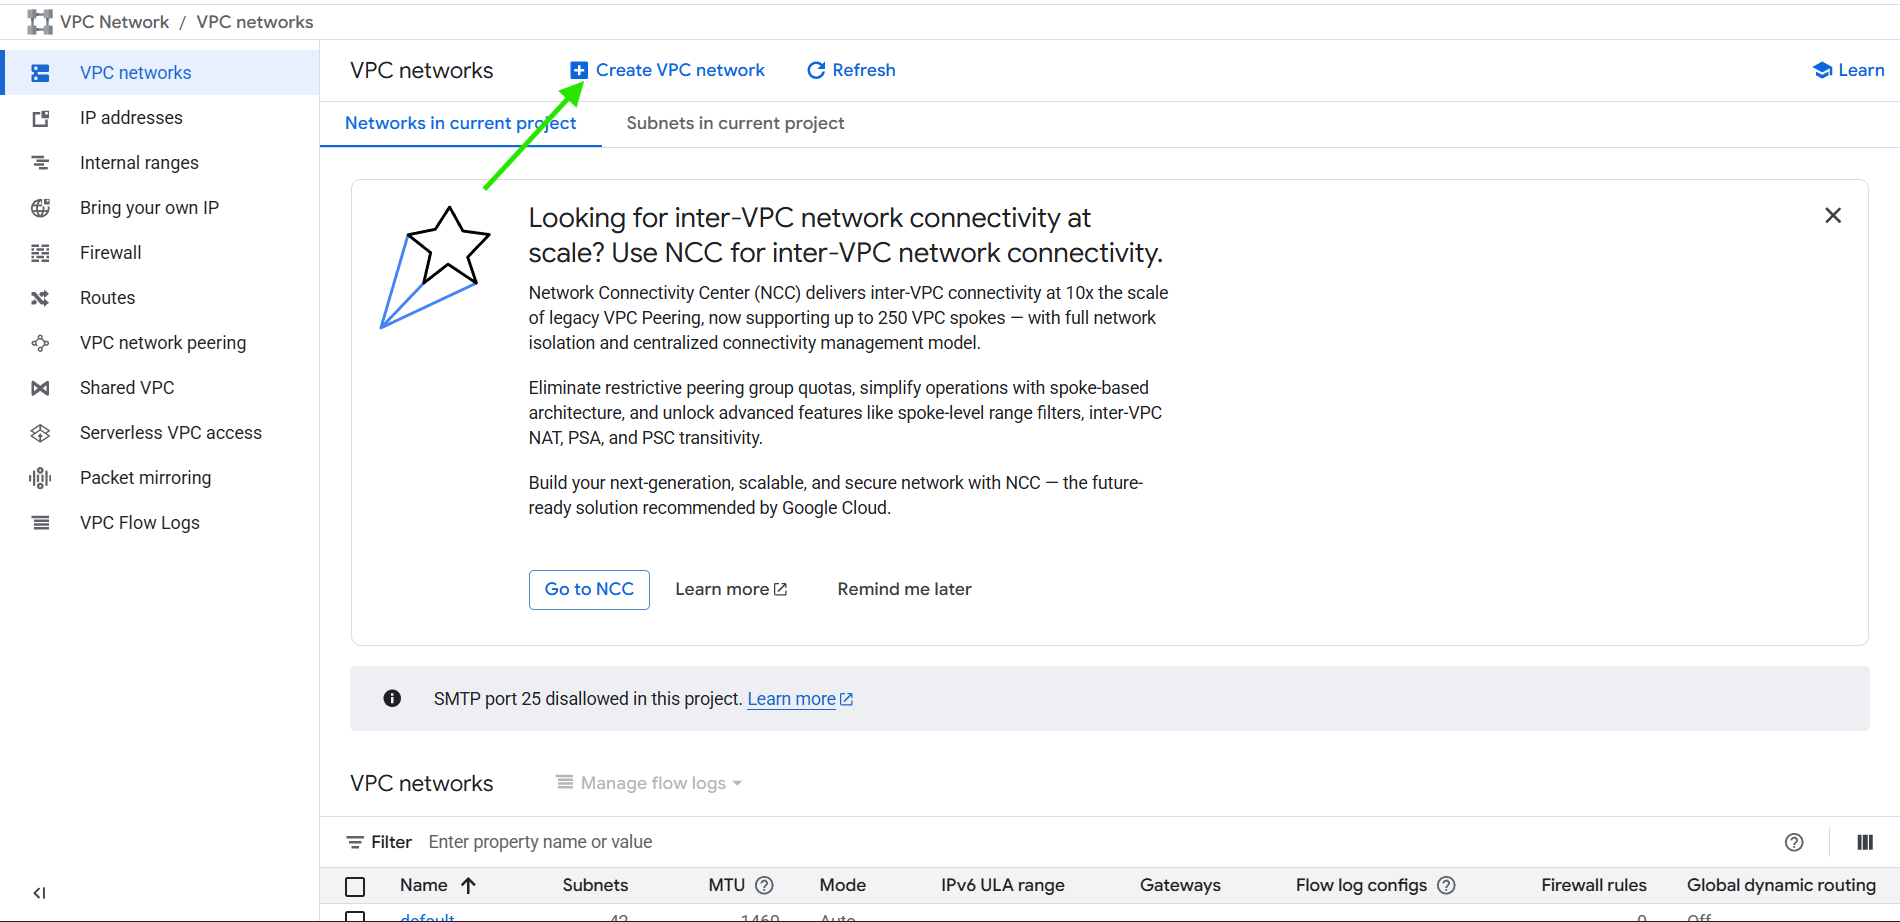Sort by Name column arrow
The image size is (1900, 922).
coord(468,885)
